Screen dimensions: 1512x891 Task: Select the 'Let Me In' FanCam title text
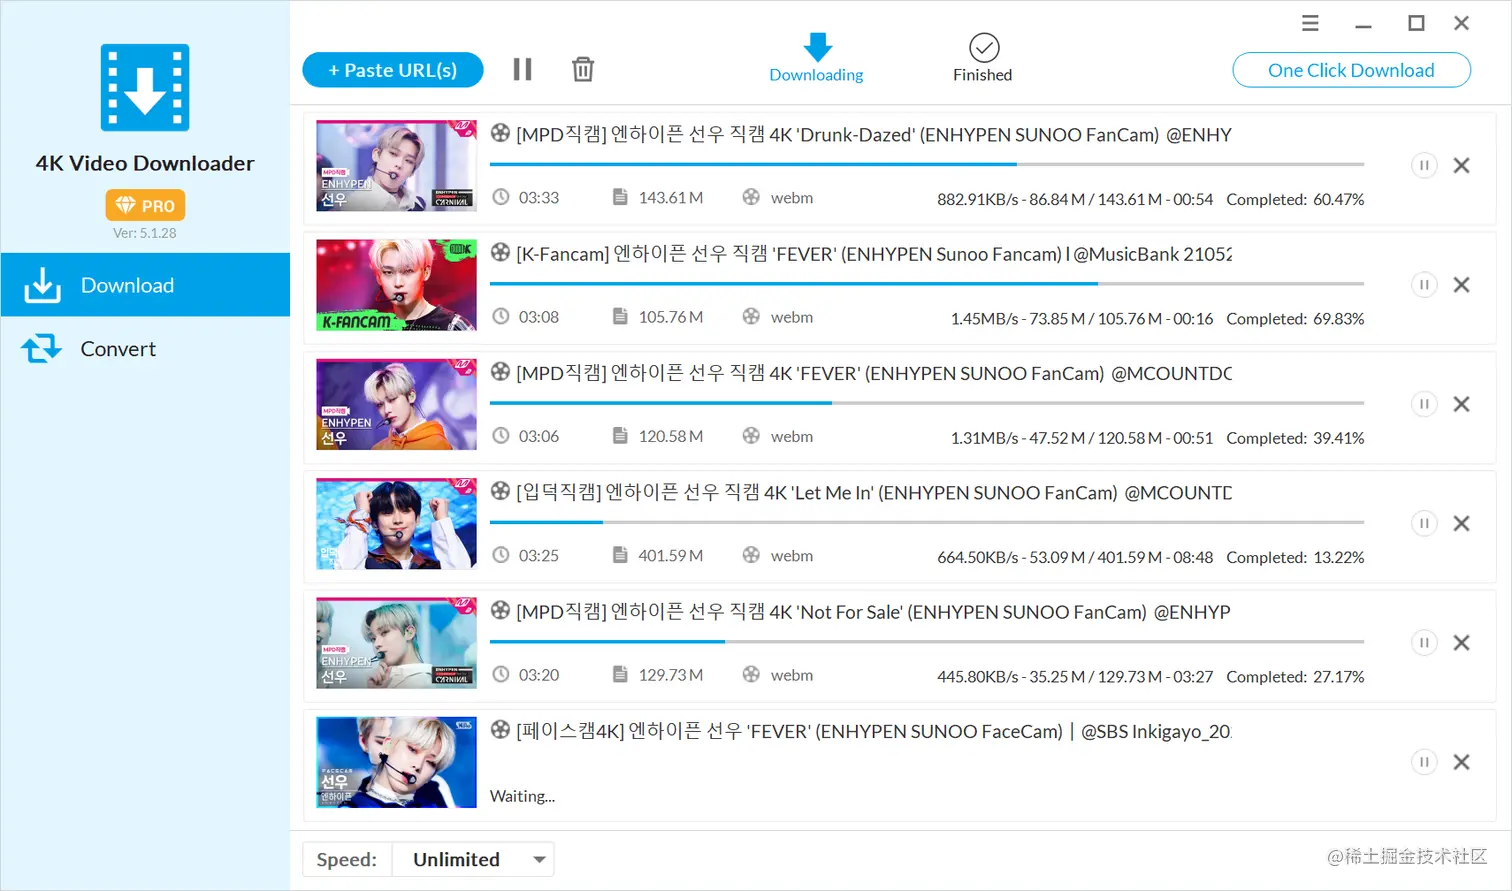click(x=874, y=493)
